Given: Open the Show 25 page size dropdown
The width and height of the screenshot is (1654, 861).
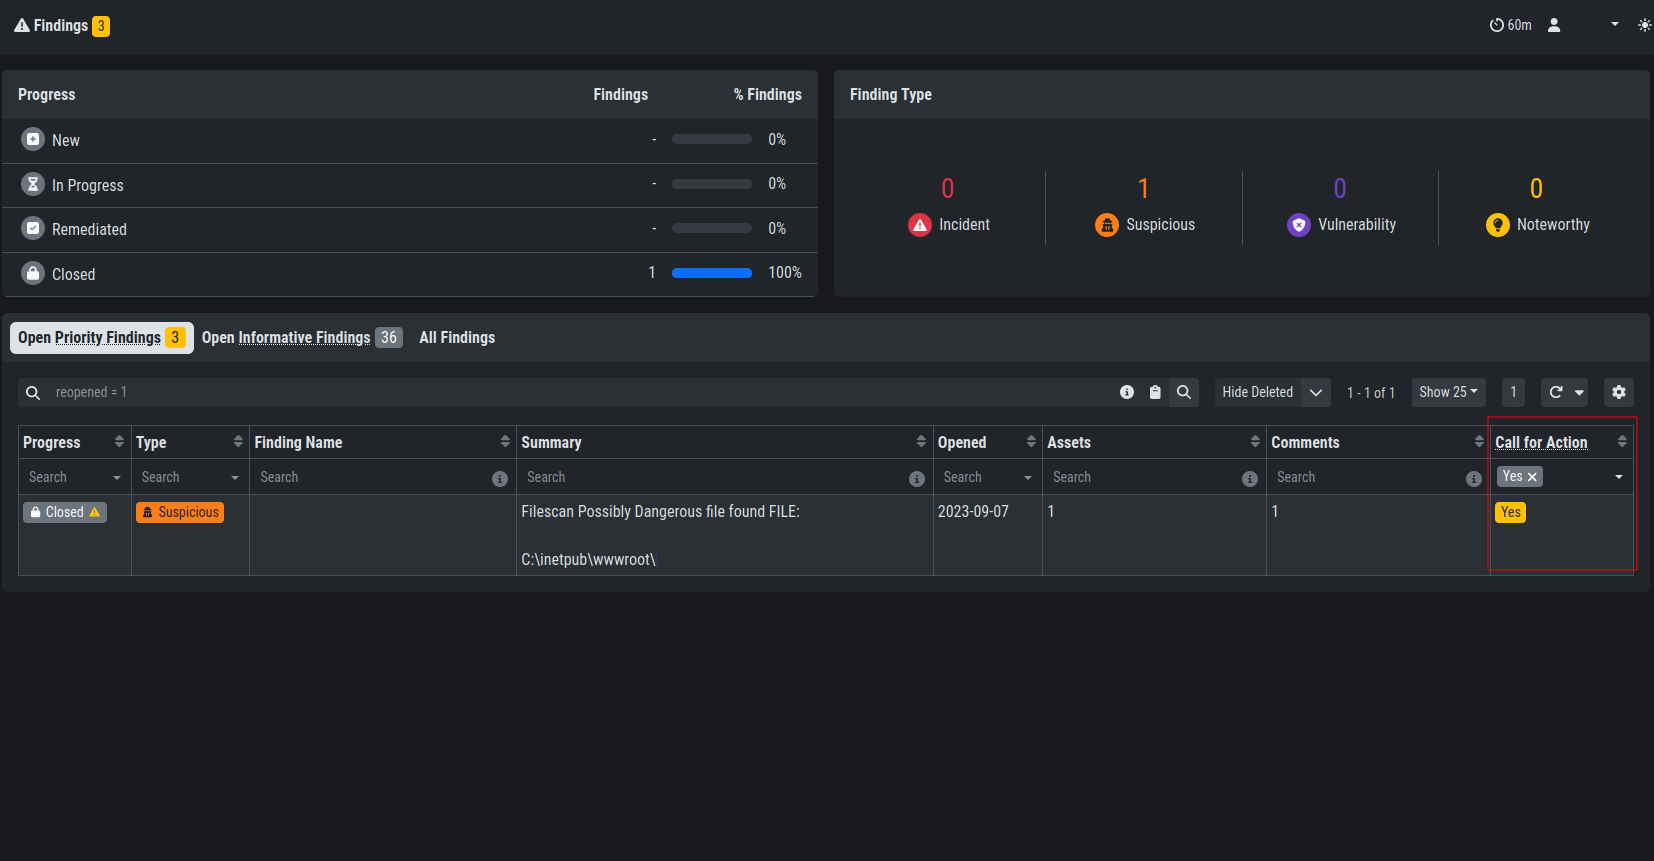Looking at the screenshot, I should pos(1448,392).
